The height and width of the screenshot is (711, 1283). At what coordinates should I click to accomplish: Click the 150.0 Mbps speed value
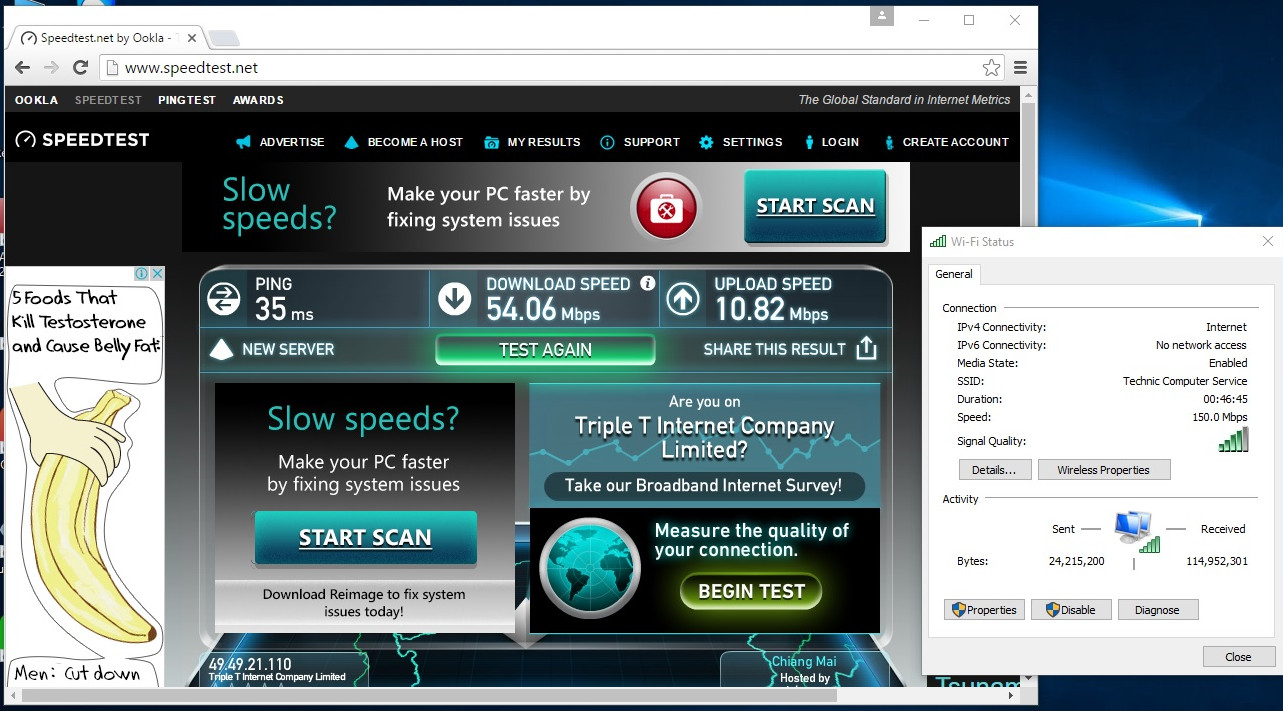[1220, 417]
